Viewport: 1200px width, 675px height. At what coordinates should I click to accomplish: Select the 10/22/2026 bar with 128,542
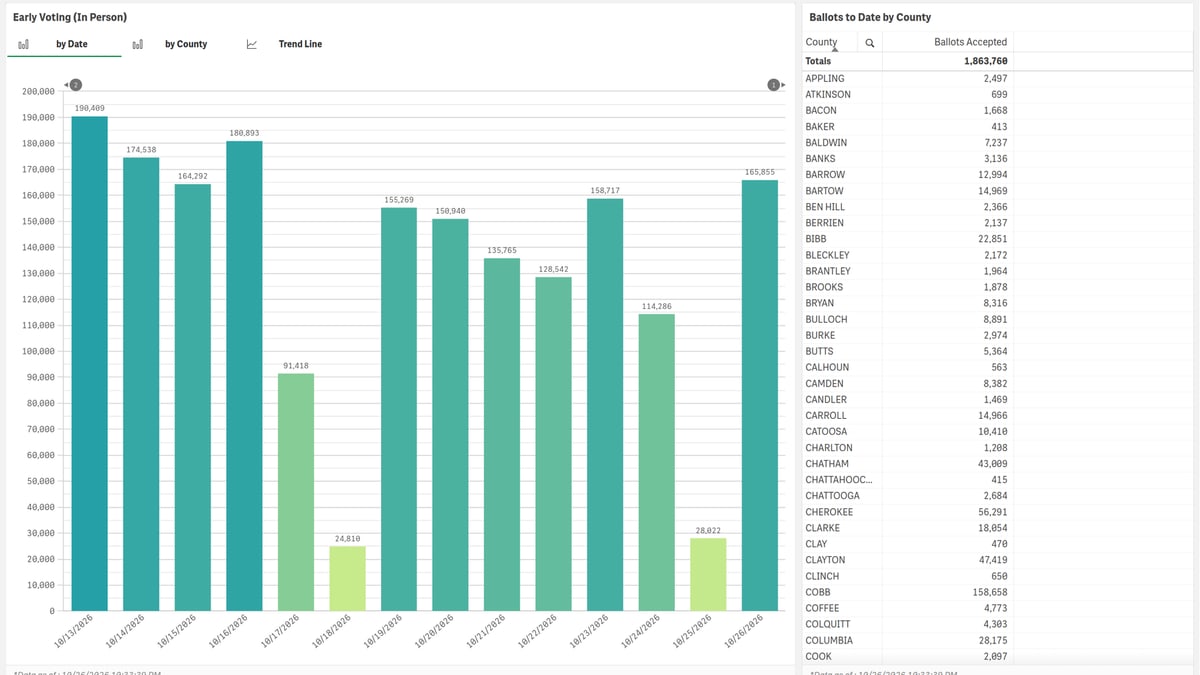(x=553, y=444)
